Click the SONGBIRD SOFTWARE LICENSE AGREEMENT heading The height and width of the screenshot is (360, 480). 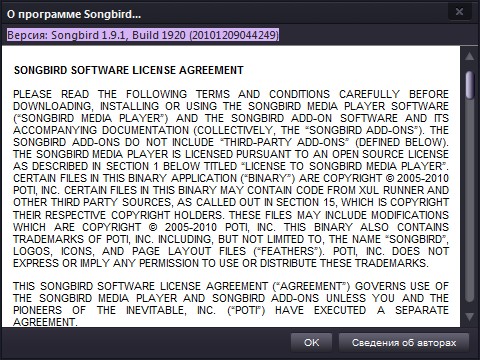click(x=129, y=70)
